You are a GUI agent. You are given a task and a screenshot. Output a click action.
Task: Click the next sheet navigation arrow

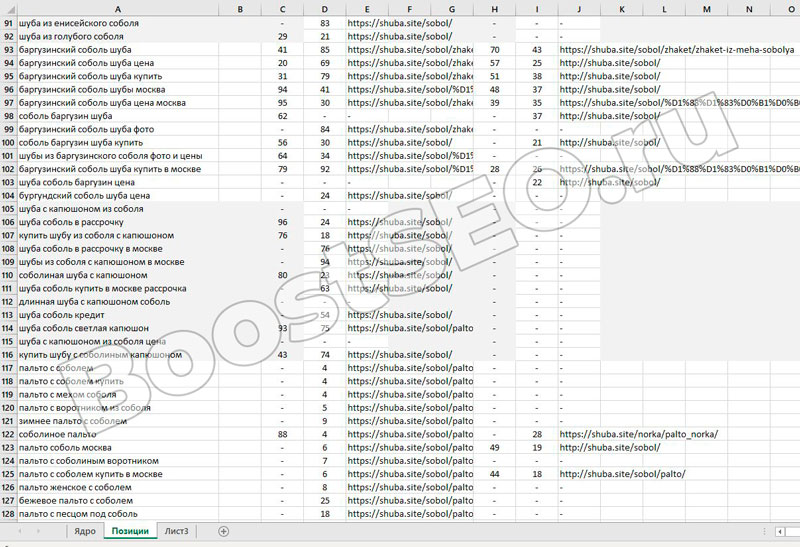[38, 531]
